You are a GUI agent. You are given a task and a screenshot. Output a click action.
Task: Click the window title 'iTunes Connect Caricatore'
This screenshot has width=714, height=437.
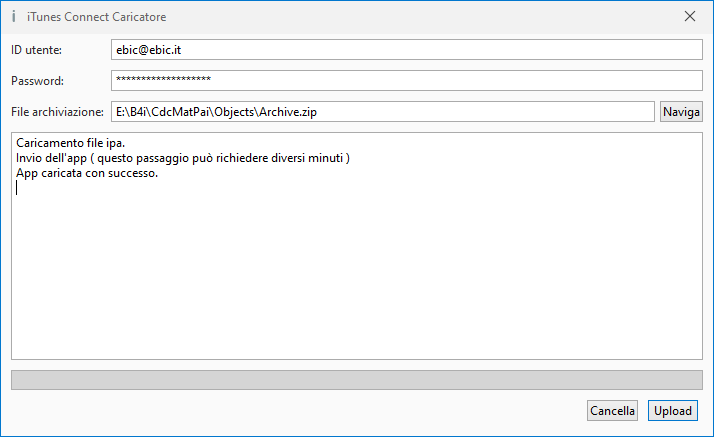click(x=97, y=17)
